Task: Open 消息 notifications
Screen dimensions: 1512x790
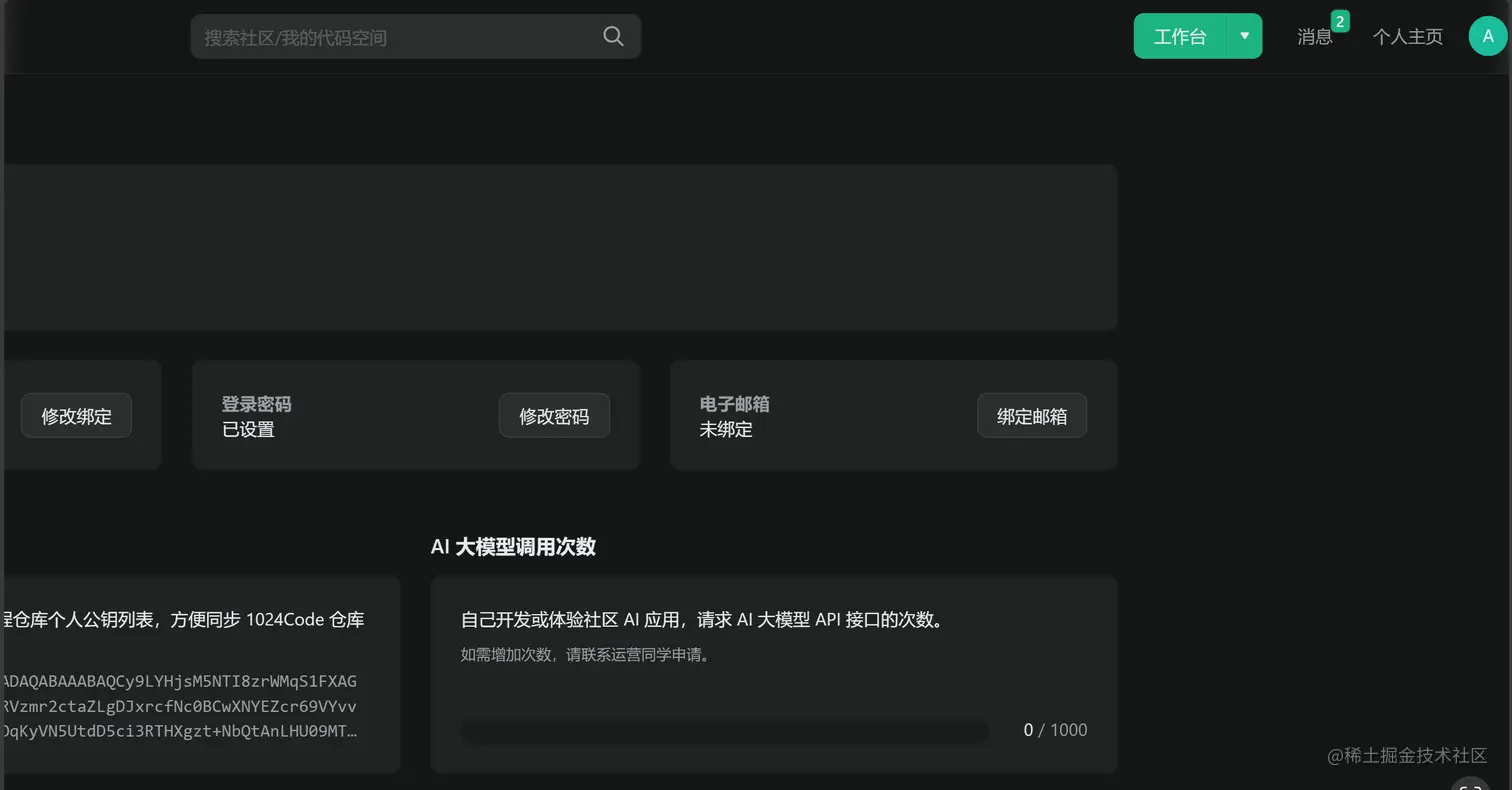Action: (x=1314, y=37)
